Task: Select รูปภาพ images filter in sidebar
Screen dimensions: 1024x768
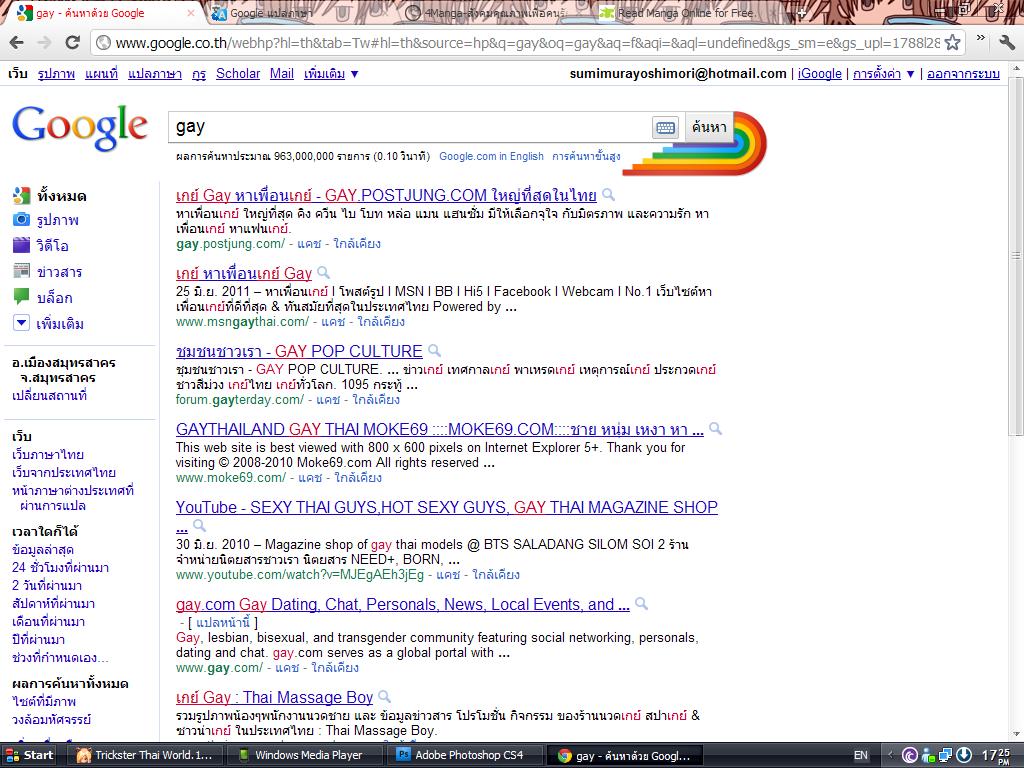Action: pos(46,220)
